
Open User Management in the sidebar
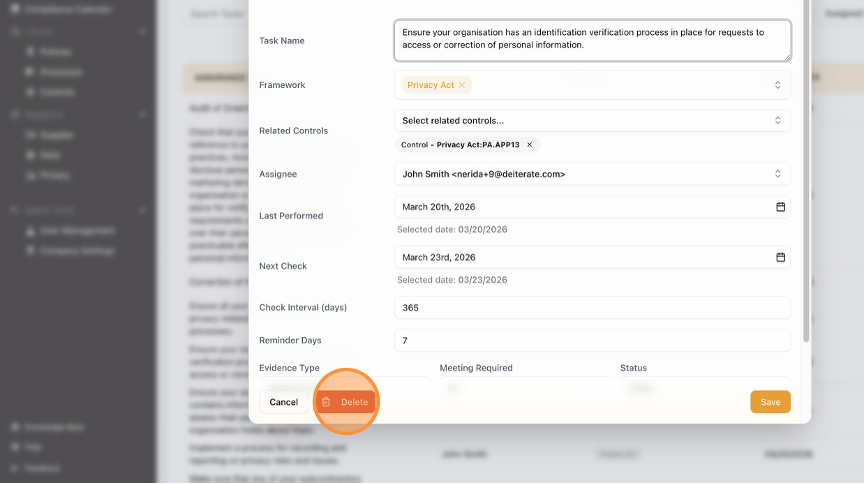coord(78,231)
